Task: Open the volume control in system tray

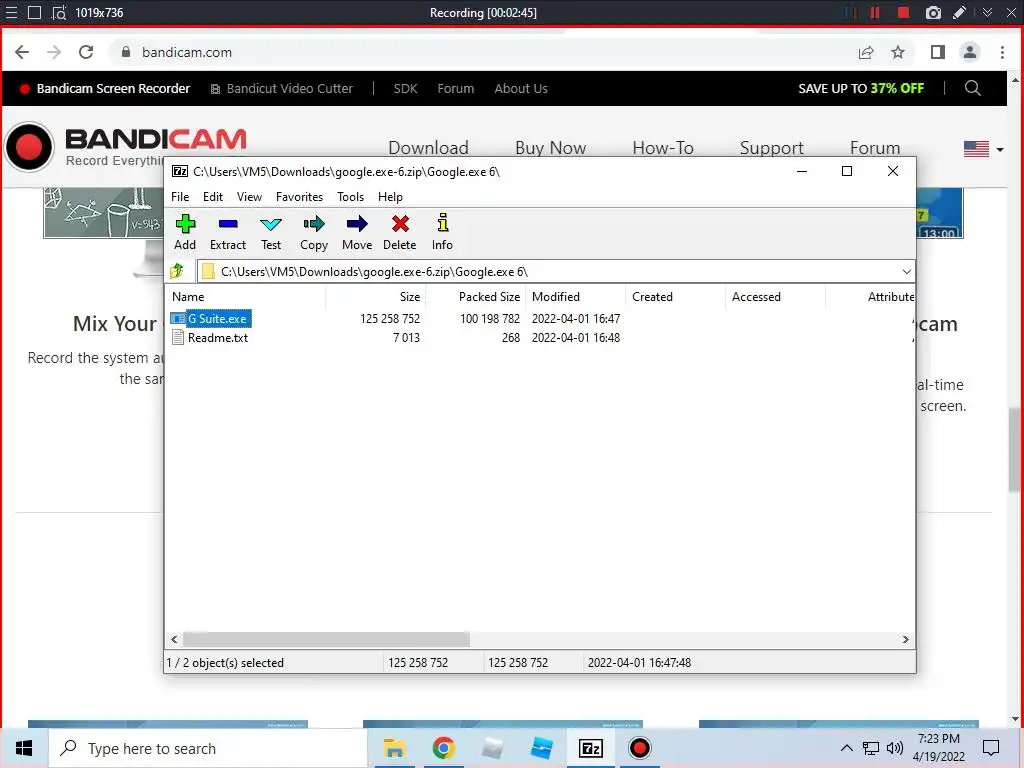Action: coord(895,748)
